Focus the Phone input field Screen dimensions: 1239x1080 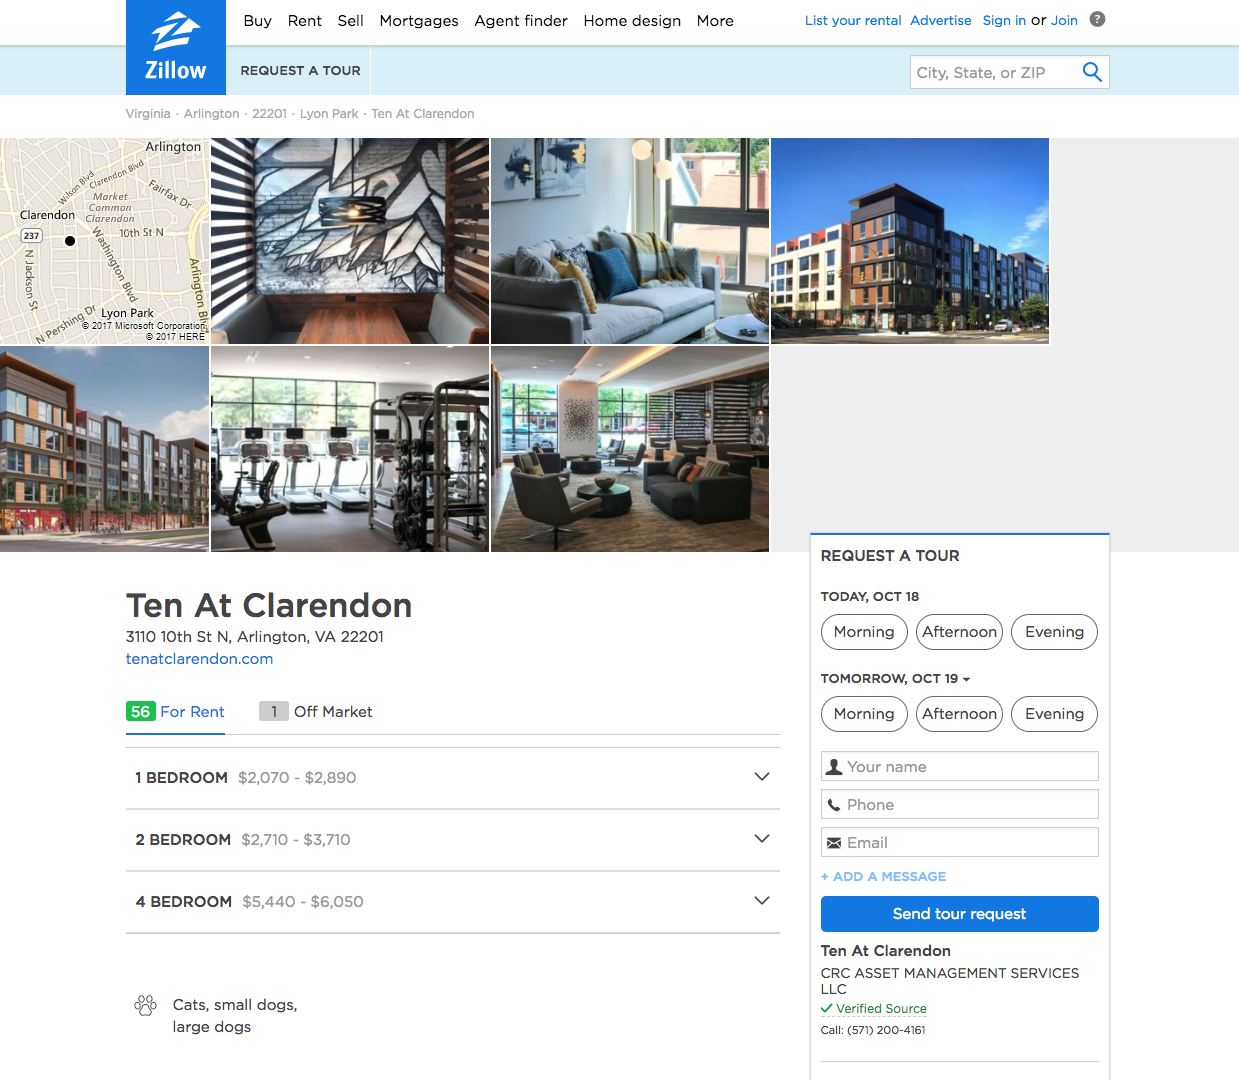[959, 804]
